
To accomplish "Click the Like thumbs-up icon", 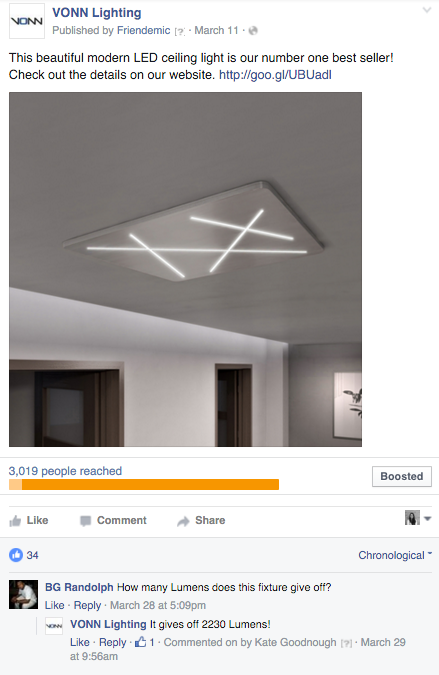I will [15, 521].
